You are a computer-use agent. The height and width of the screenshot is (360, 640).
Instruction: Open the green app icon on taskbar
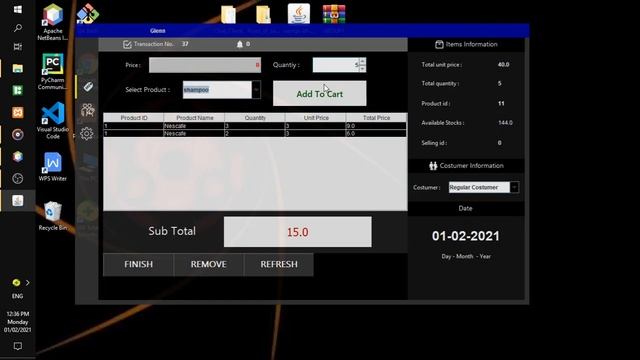[18, 90]
